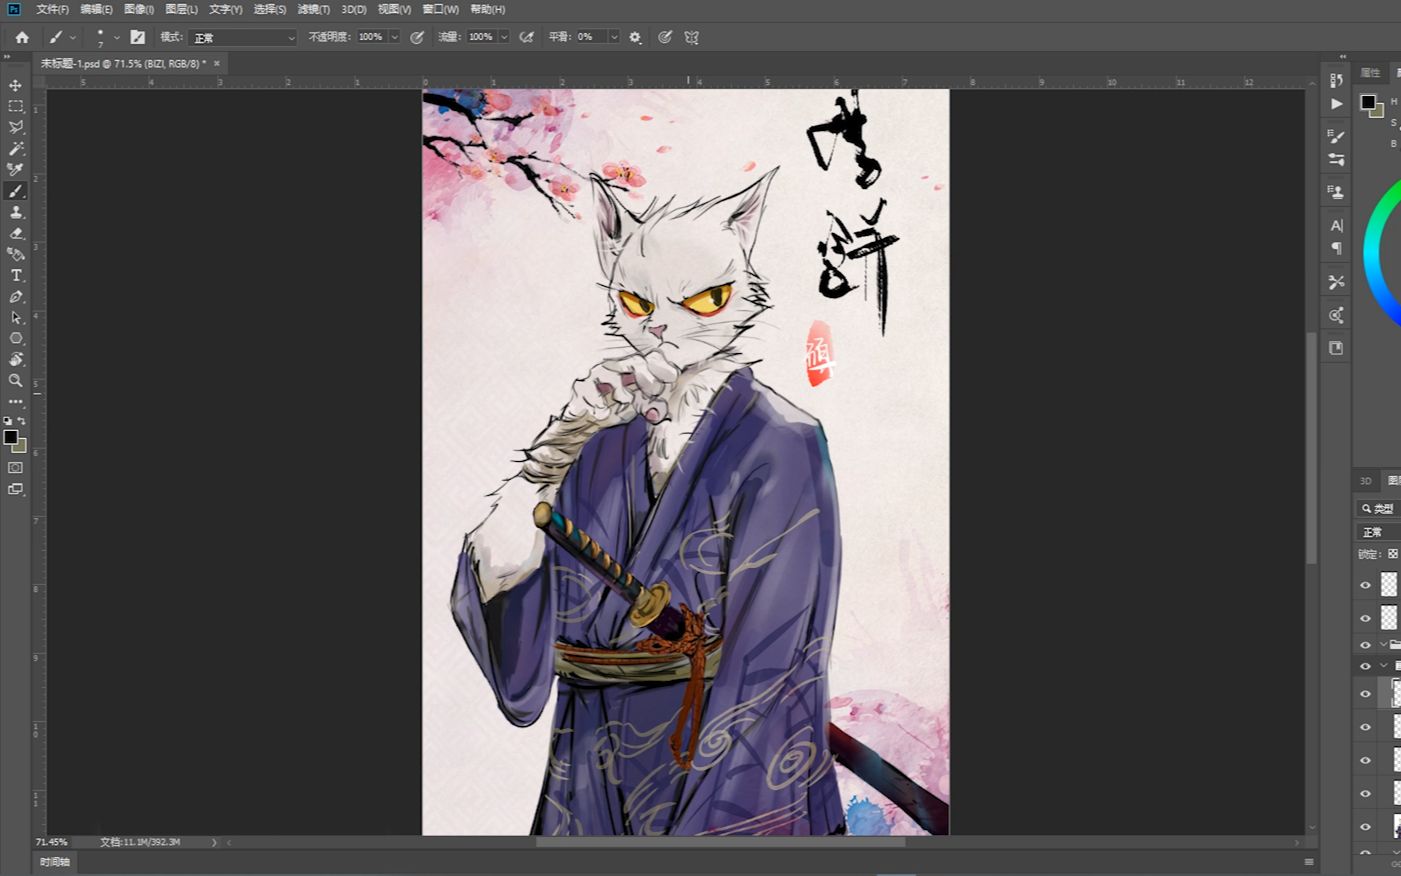The height and width of the screenshot is (876, 1401).
Task: Select the Path Selection arrow tool
Action: (x=15, y=317)
